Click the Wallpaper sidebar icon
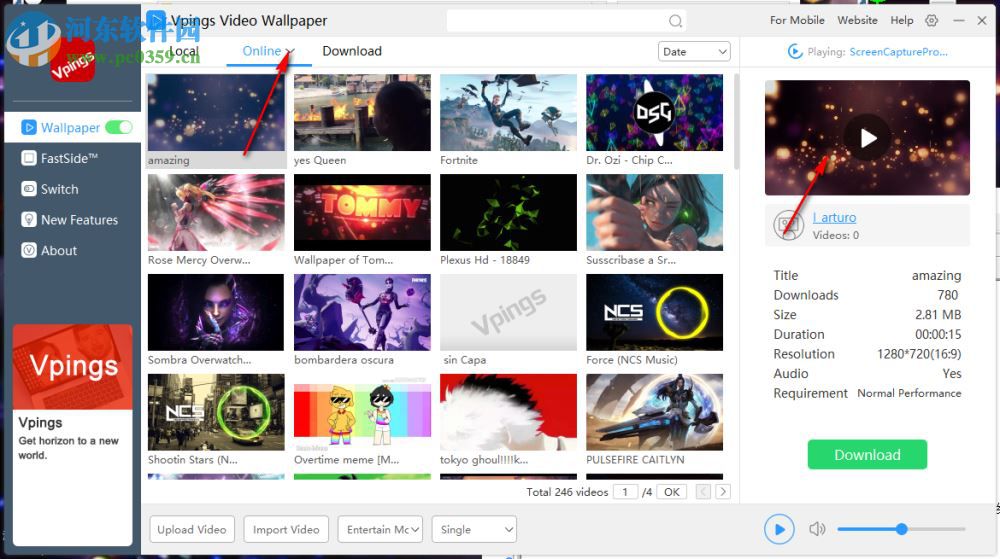 [x=29, y=127]
